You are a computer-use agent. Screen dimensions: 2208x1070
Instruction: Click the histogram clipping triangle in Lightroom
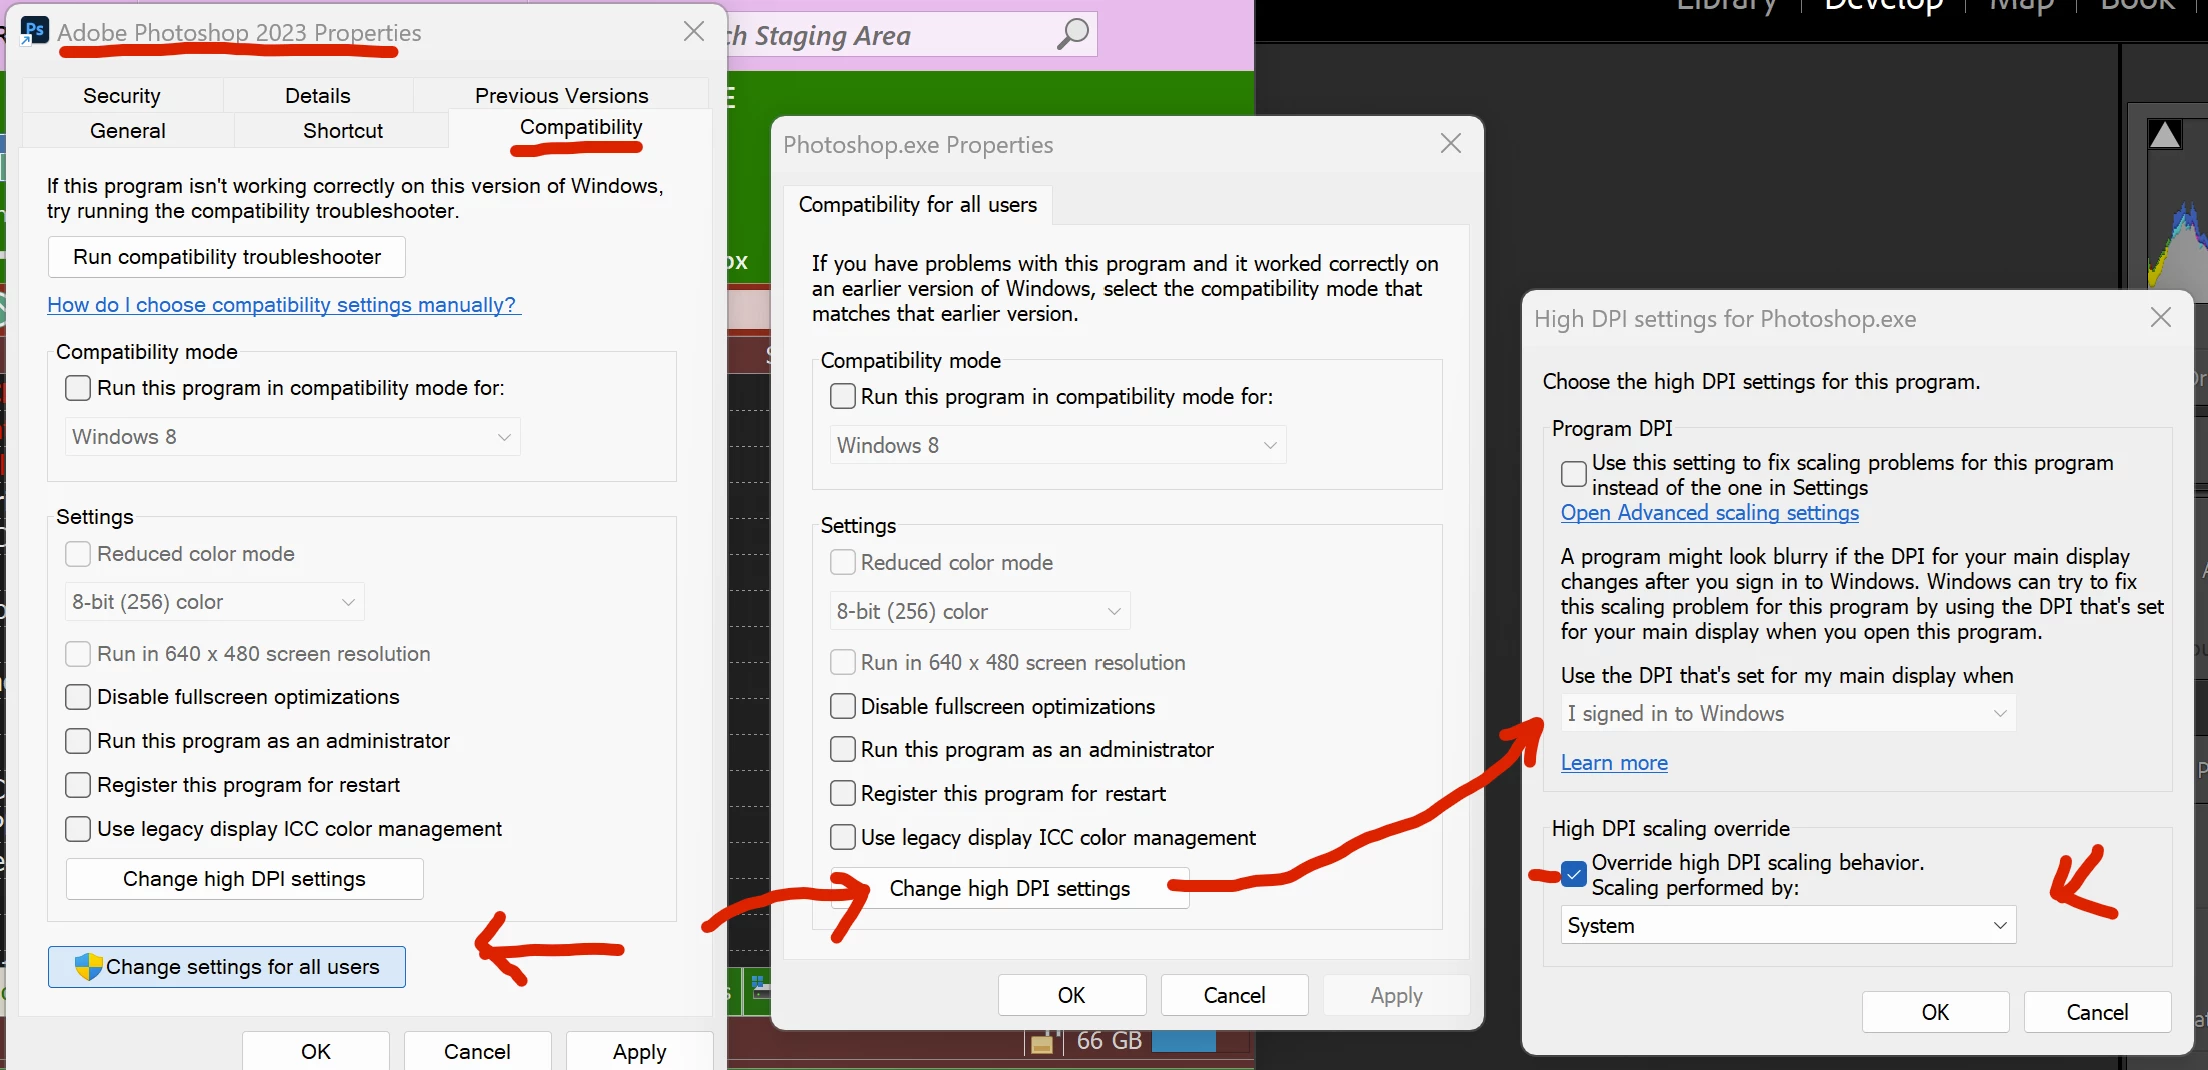pos(2165,134)
